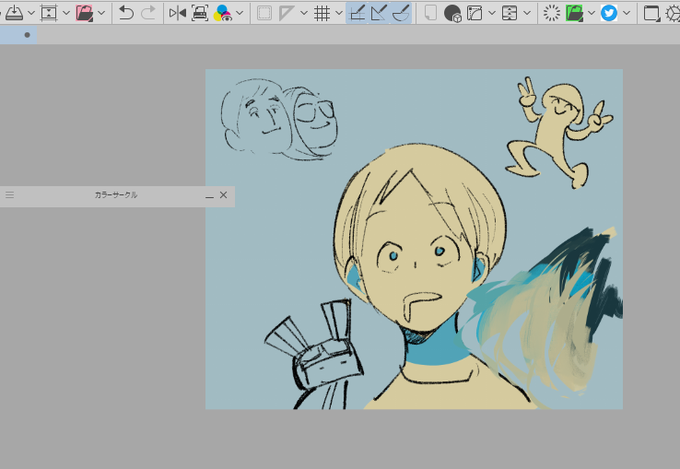Toggle the grid display icon
The width and height of the screenshot is (680, 469).
coord(322,13)
